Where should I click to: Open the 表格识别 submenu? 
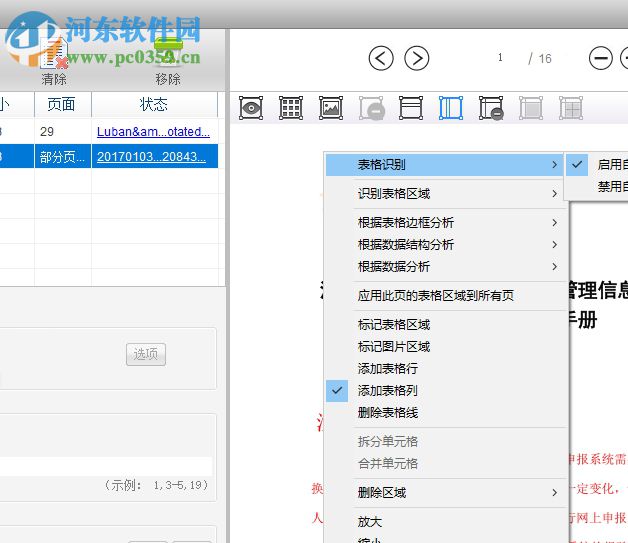click(444, 165)
